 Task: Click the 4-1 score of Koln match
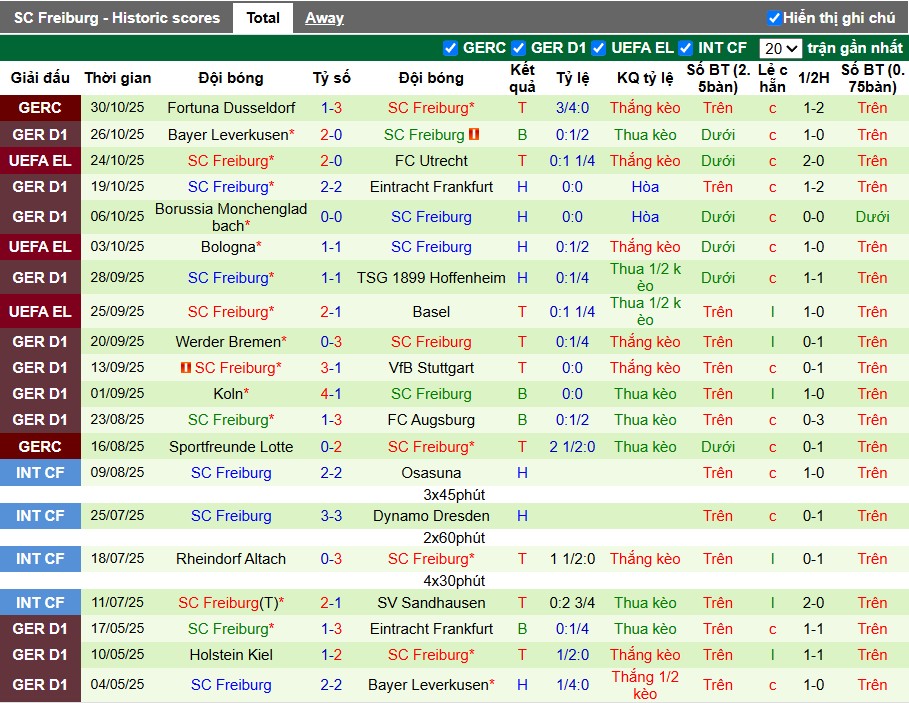(331, 394)
